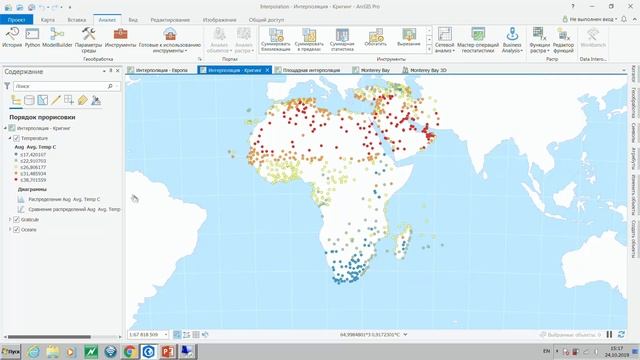Switch to the Вставка ribbon tab
The image size is (640, 360).
(77, 20)
